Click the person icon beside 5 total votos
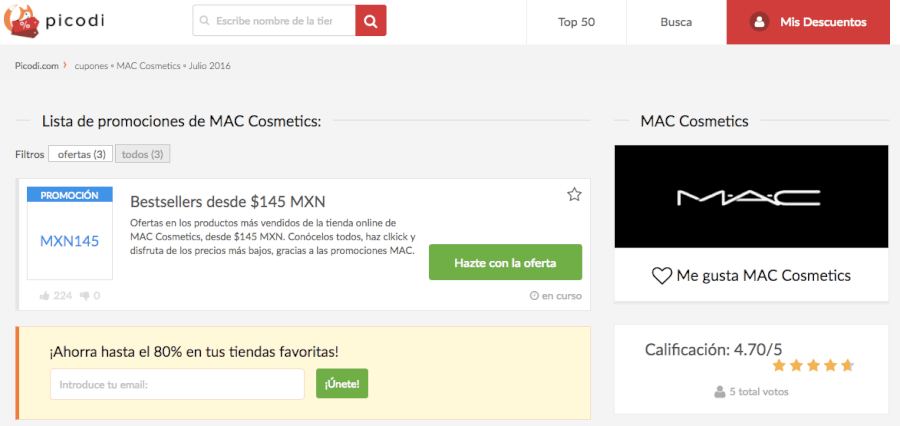This screenshot has height=426, width=900. click(x=720, y=392)
